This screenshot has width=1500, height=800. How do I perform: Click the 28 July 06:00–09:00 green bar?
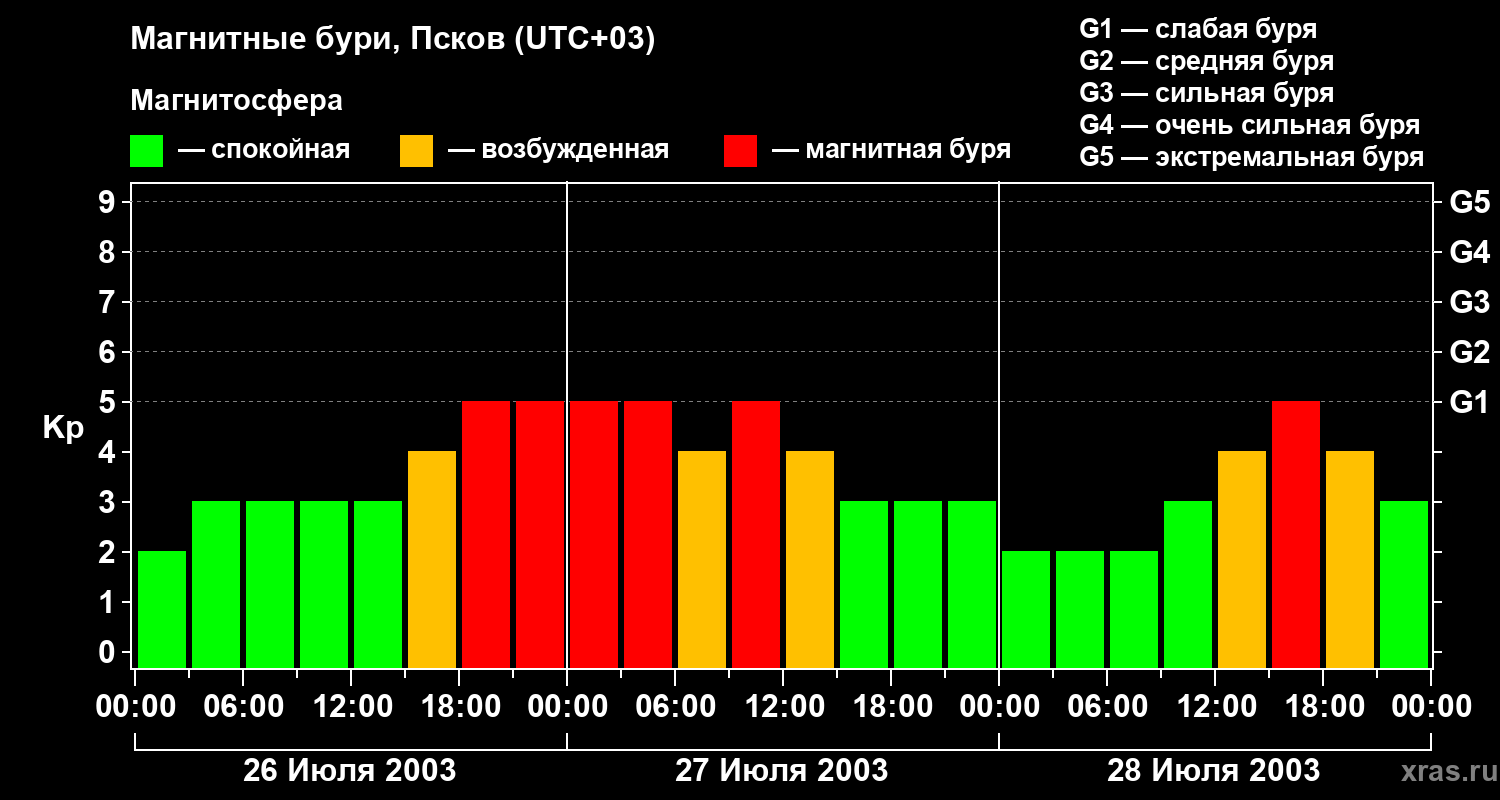pos(1134,609)
